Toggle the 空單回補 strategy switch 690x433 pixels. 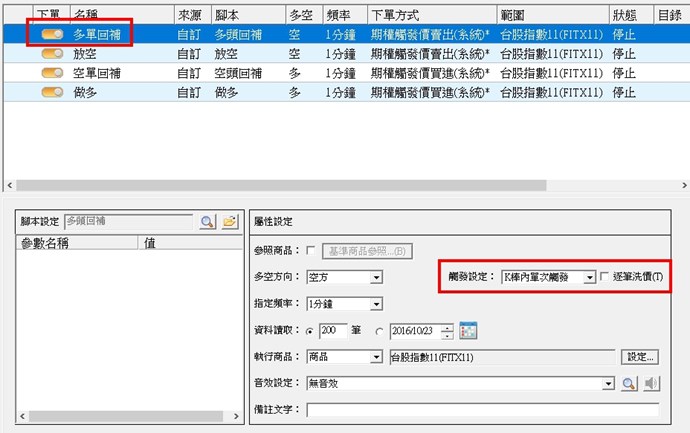pyautogui.click(x=52, y=72)
